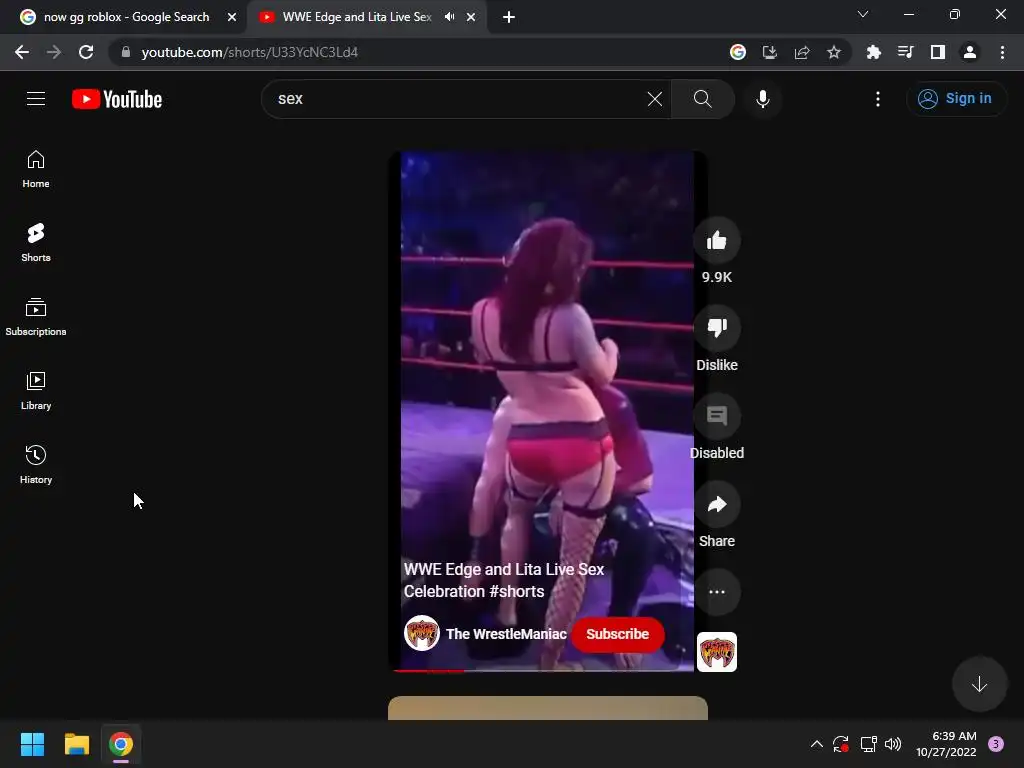Open Chrome three-dot menu
This screenshot has width=1024, height=768.
coord(1002,52)
